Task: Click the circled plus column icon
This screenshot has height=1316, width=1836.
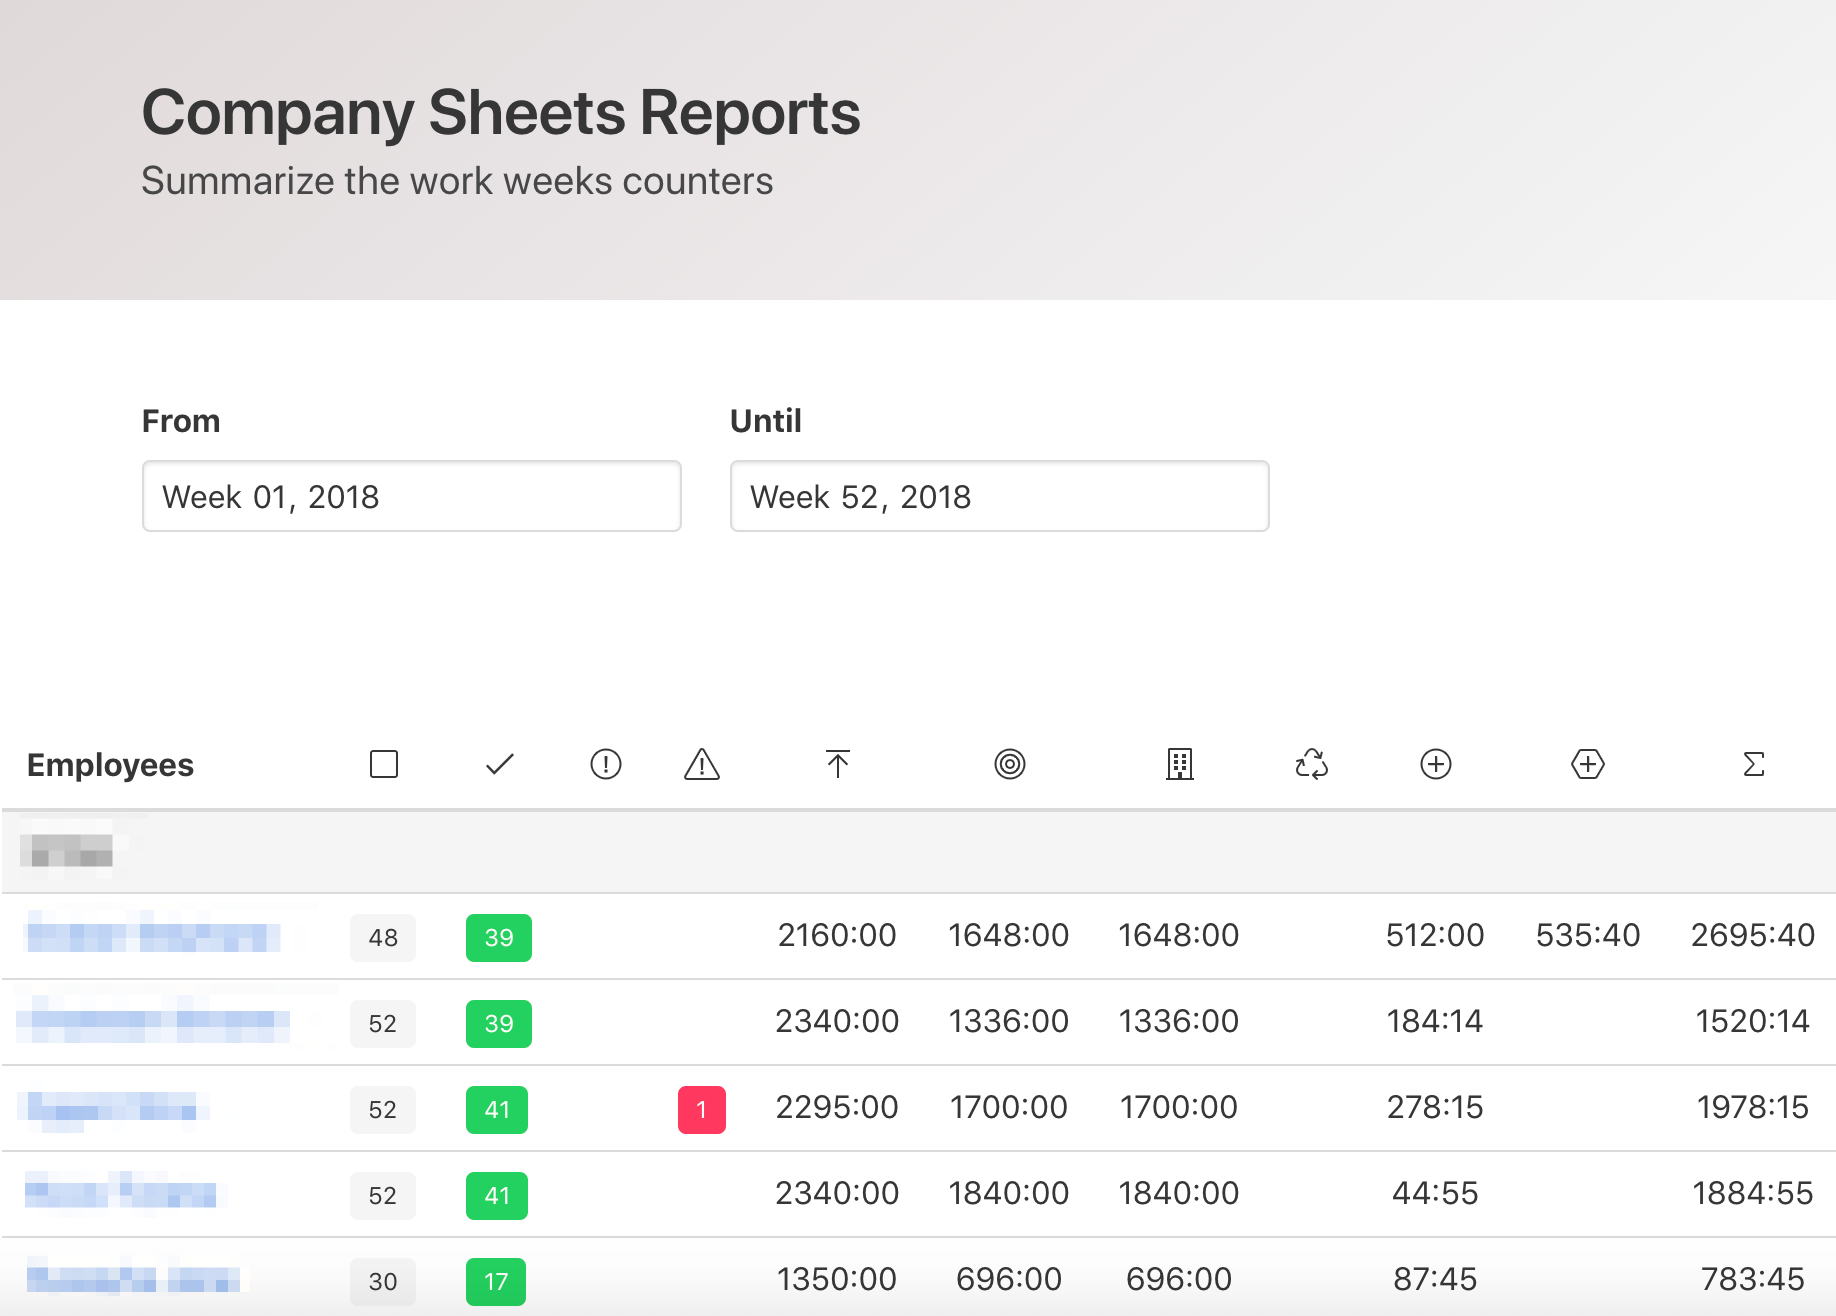Action: [x=1436, y=764]
